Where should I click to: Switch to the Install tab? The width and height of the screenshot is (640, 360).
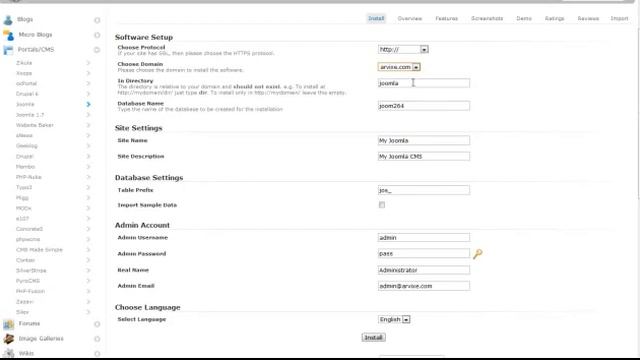(x=376, y=18)
